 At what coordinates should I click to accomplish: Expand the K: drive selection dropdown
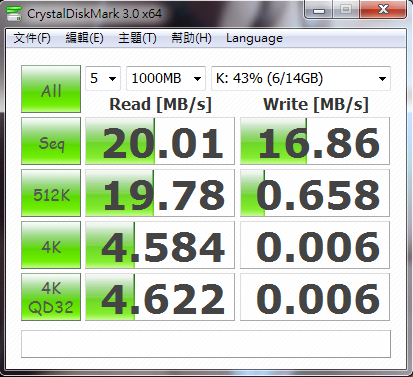301,79
